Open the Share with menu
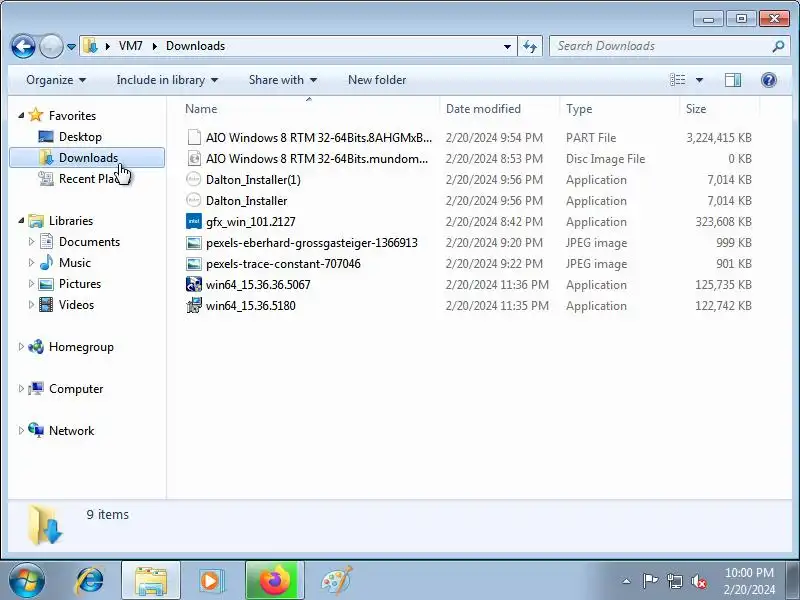 (283, 80)
